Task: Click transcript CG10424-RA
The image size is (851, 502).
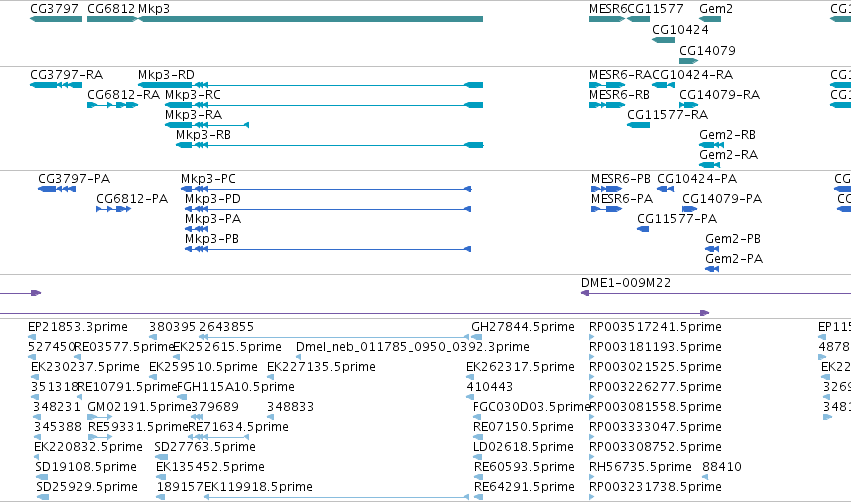Action: (663, 85)
